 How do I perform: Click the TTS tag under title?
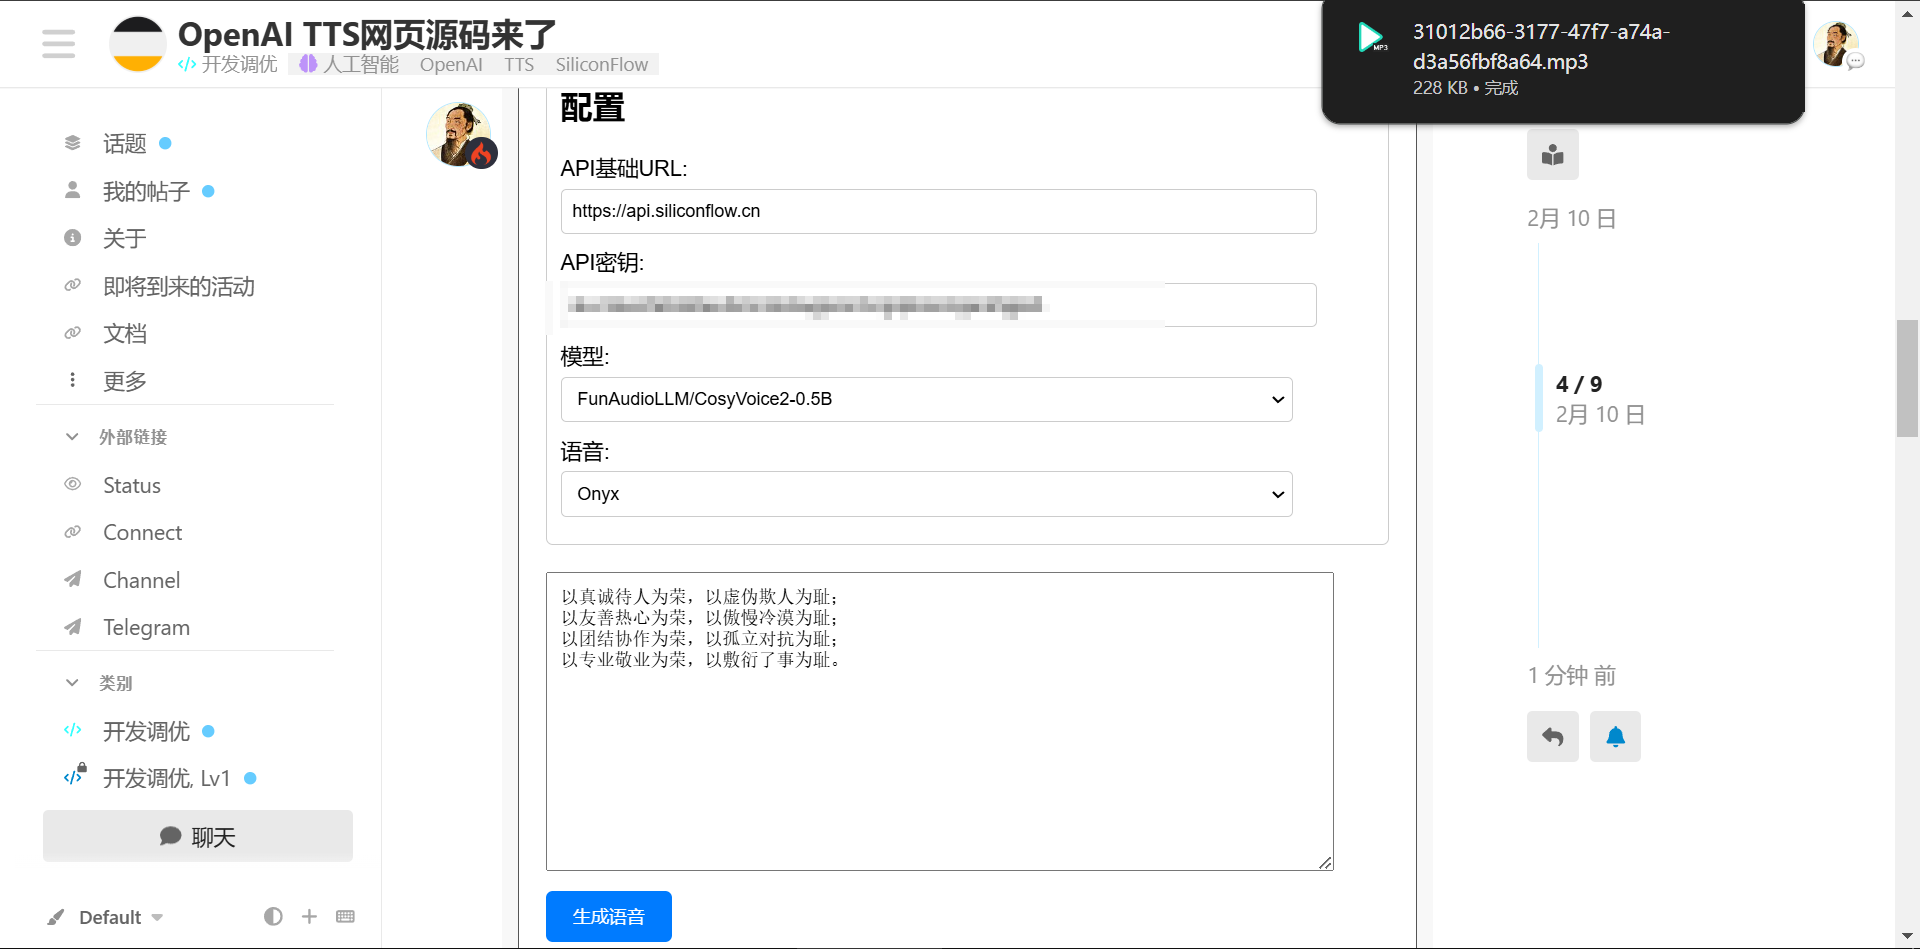(x=519, y=64)
